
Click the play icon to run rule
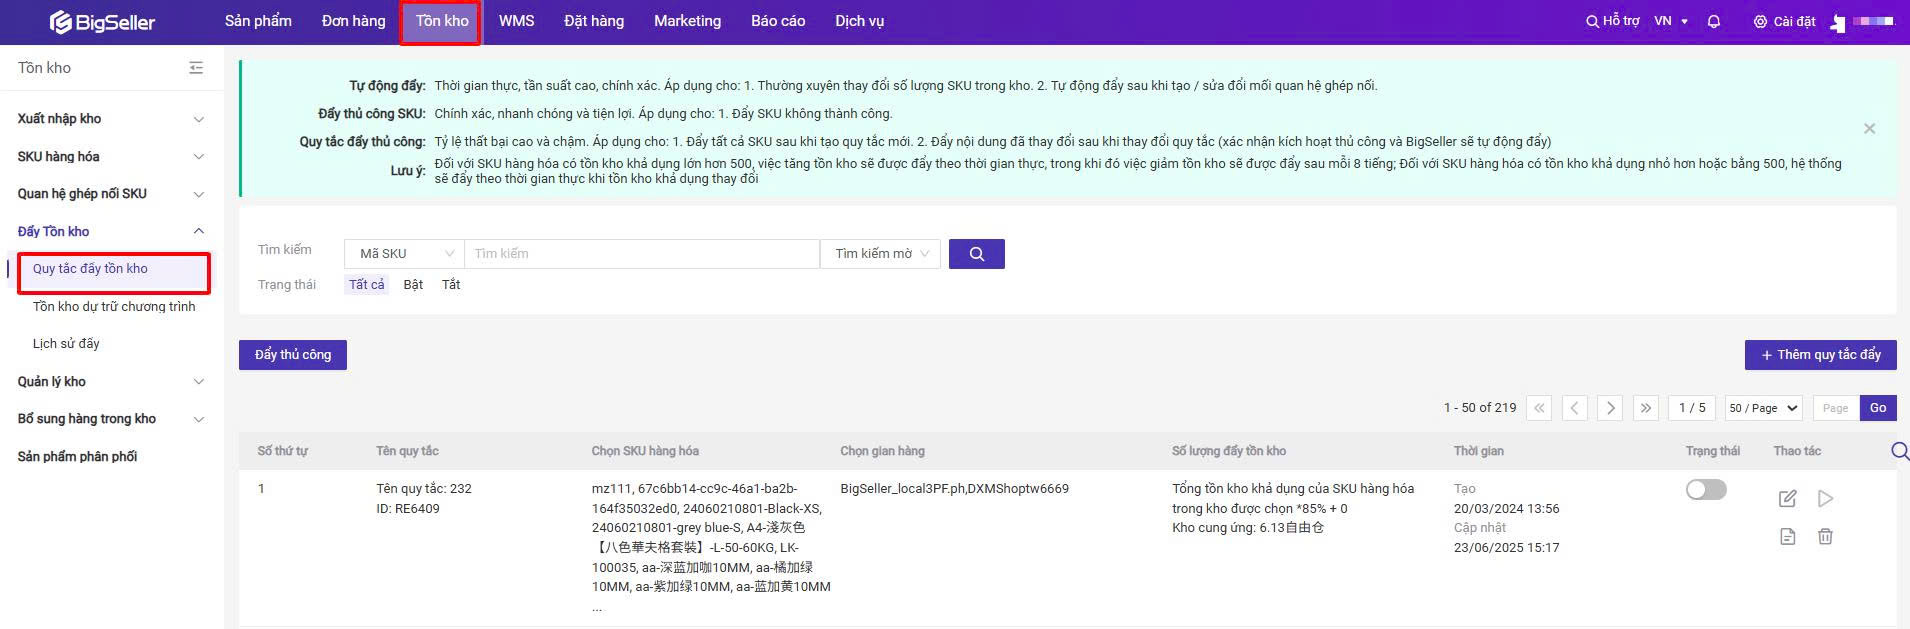click(1825, 498)
